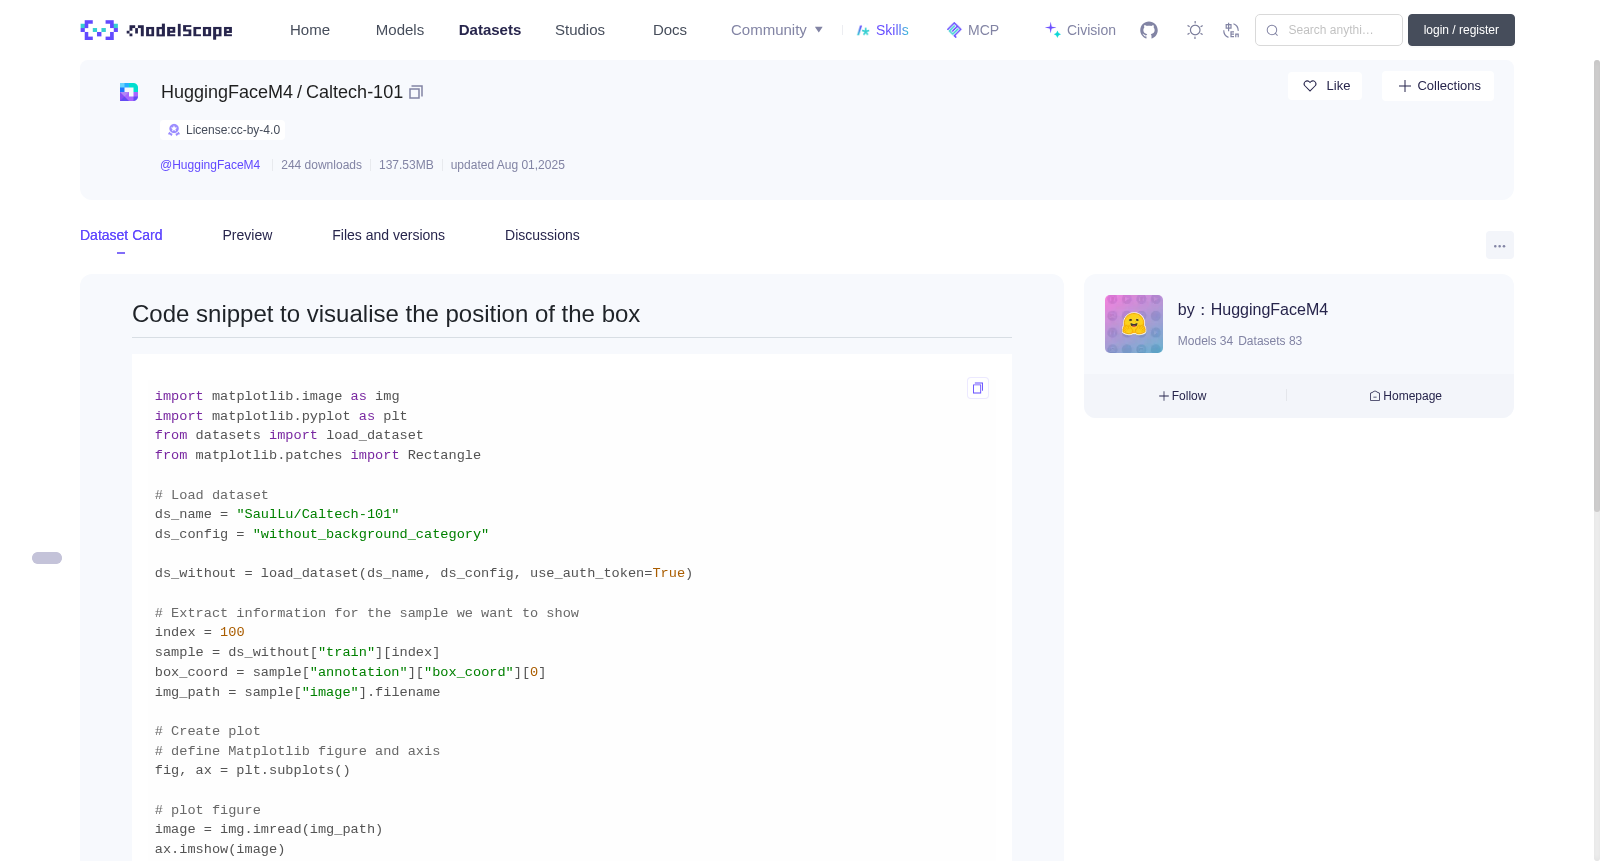
Task: Open the HuggingFaceM4 author avatar thumbnail
Action: click(x=1134, y=324)
